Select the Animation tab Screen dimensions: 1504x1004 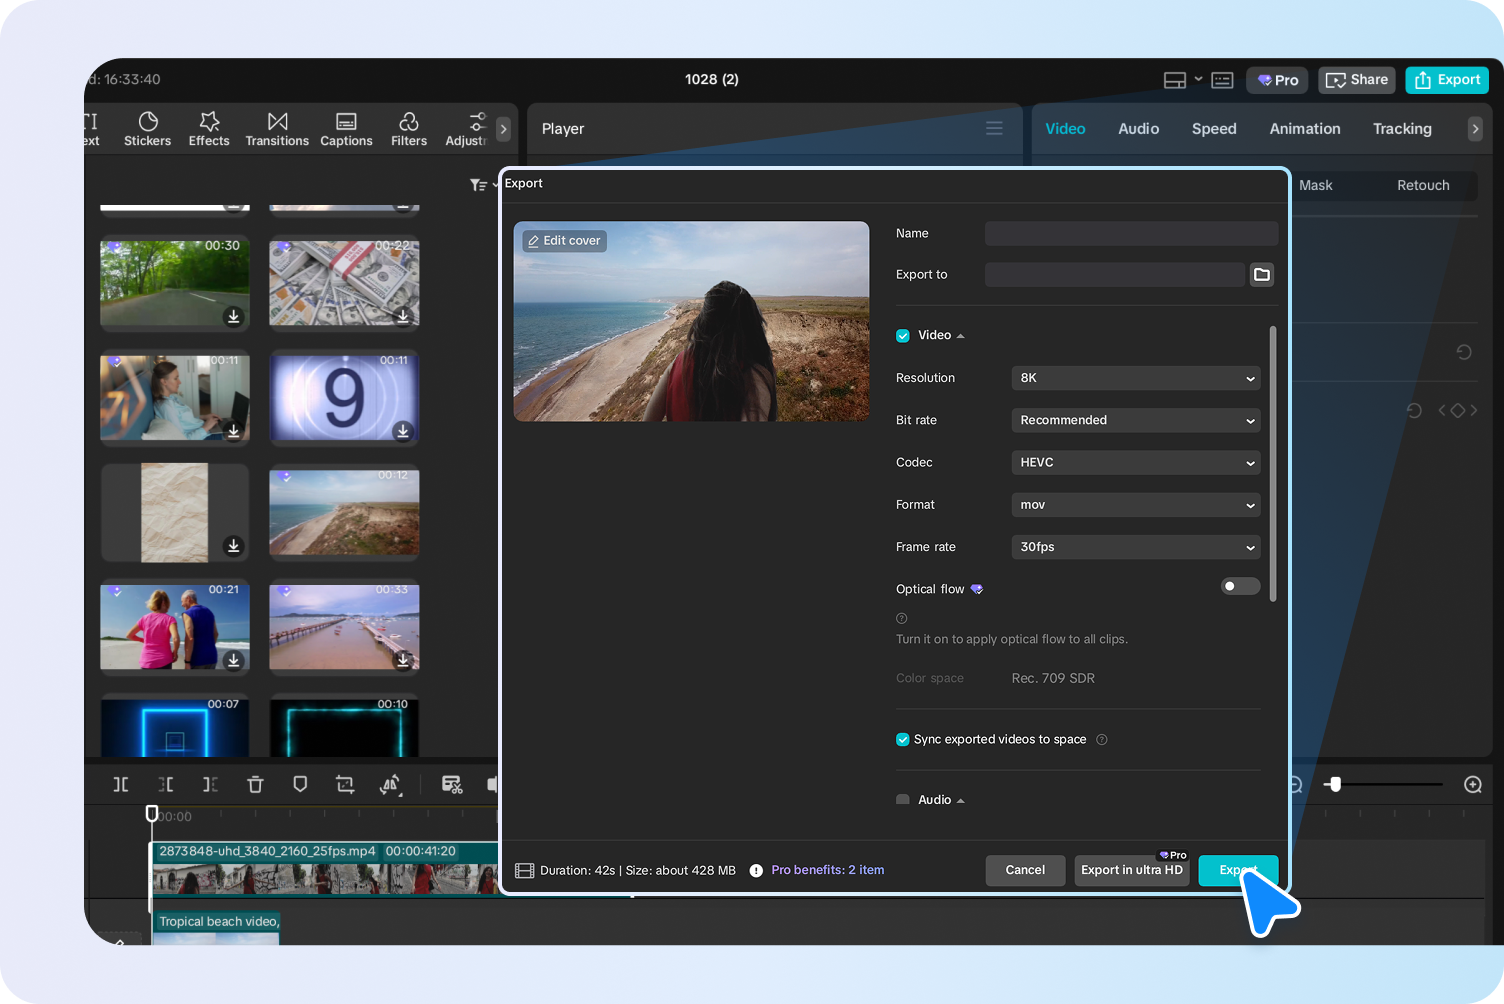pyautogui.click(x=1305, y=128)
